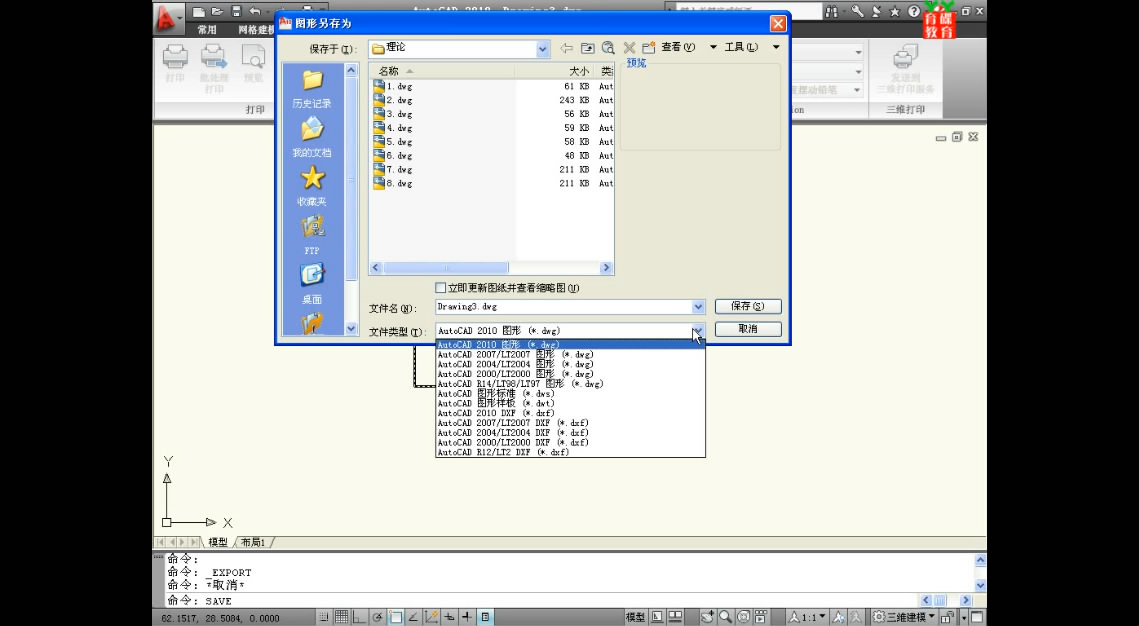Image resolution: width=1139 pixels, height=626 pixels.
Task: Sort files by 大小 column header
Action: (x=555, y=71)
